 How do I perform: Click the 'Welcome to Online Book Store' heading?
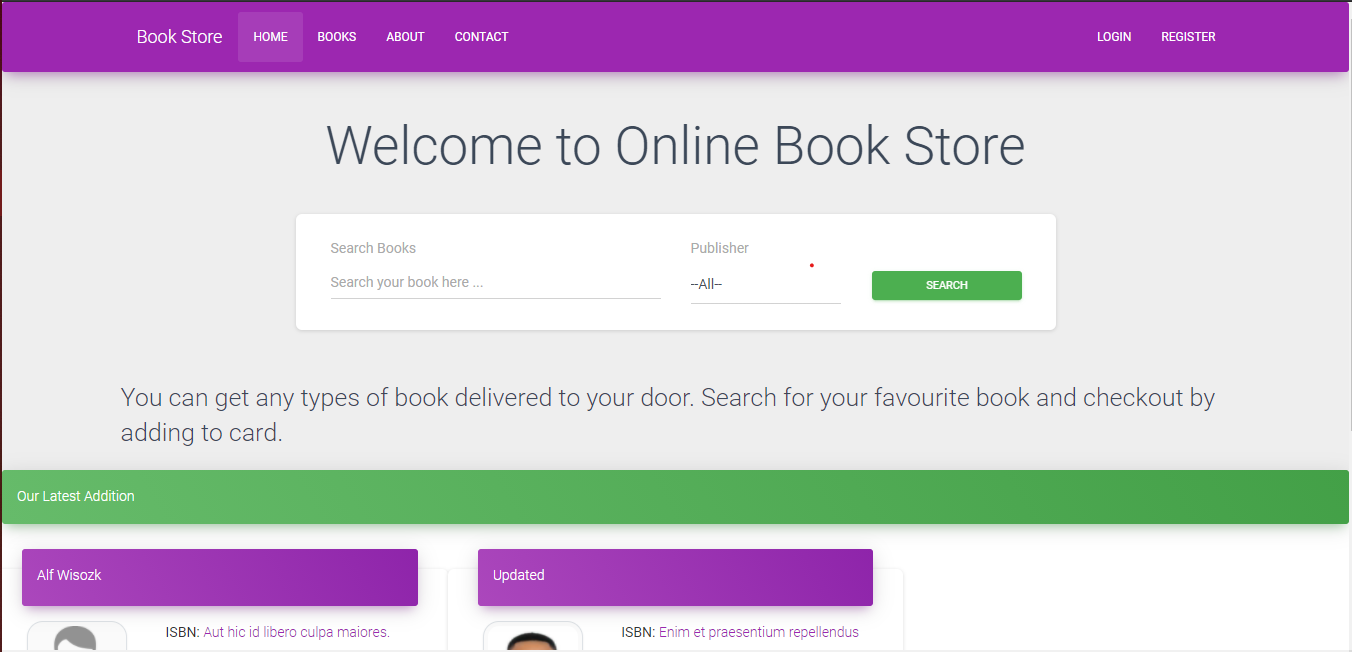[675, 146]
